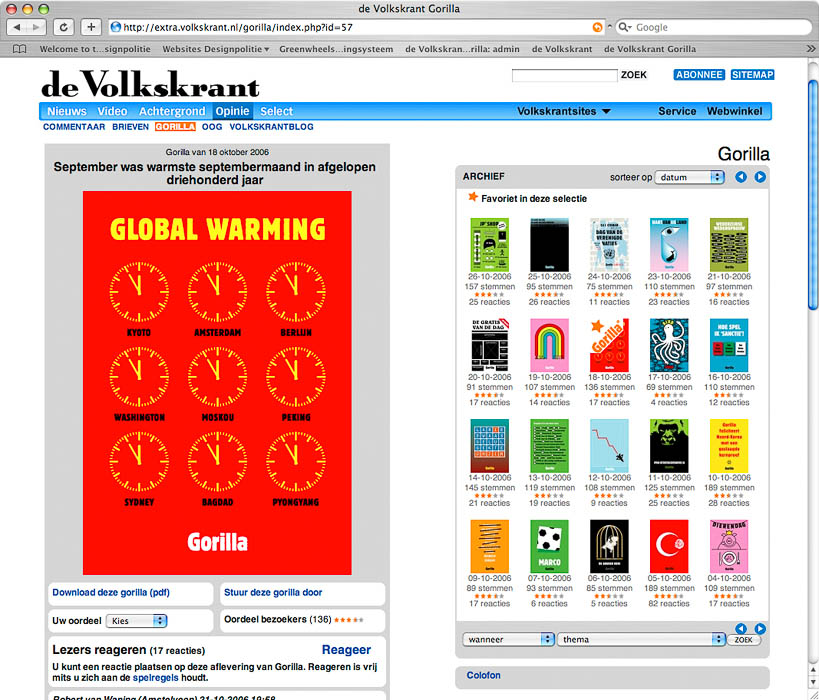
Task: Click Oordeel bezoekers (136) star rating
Action: [x=349, y=620]
